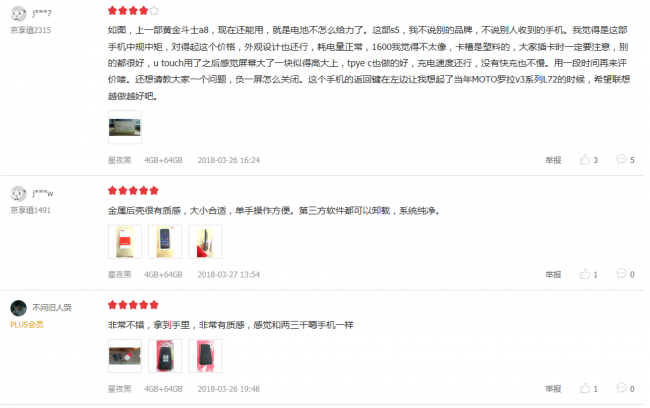Like the review by j***7
650x408 pixels.
pyautogui.click(x=589, y=160)
